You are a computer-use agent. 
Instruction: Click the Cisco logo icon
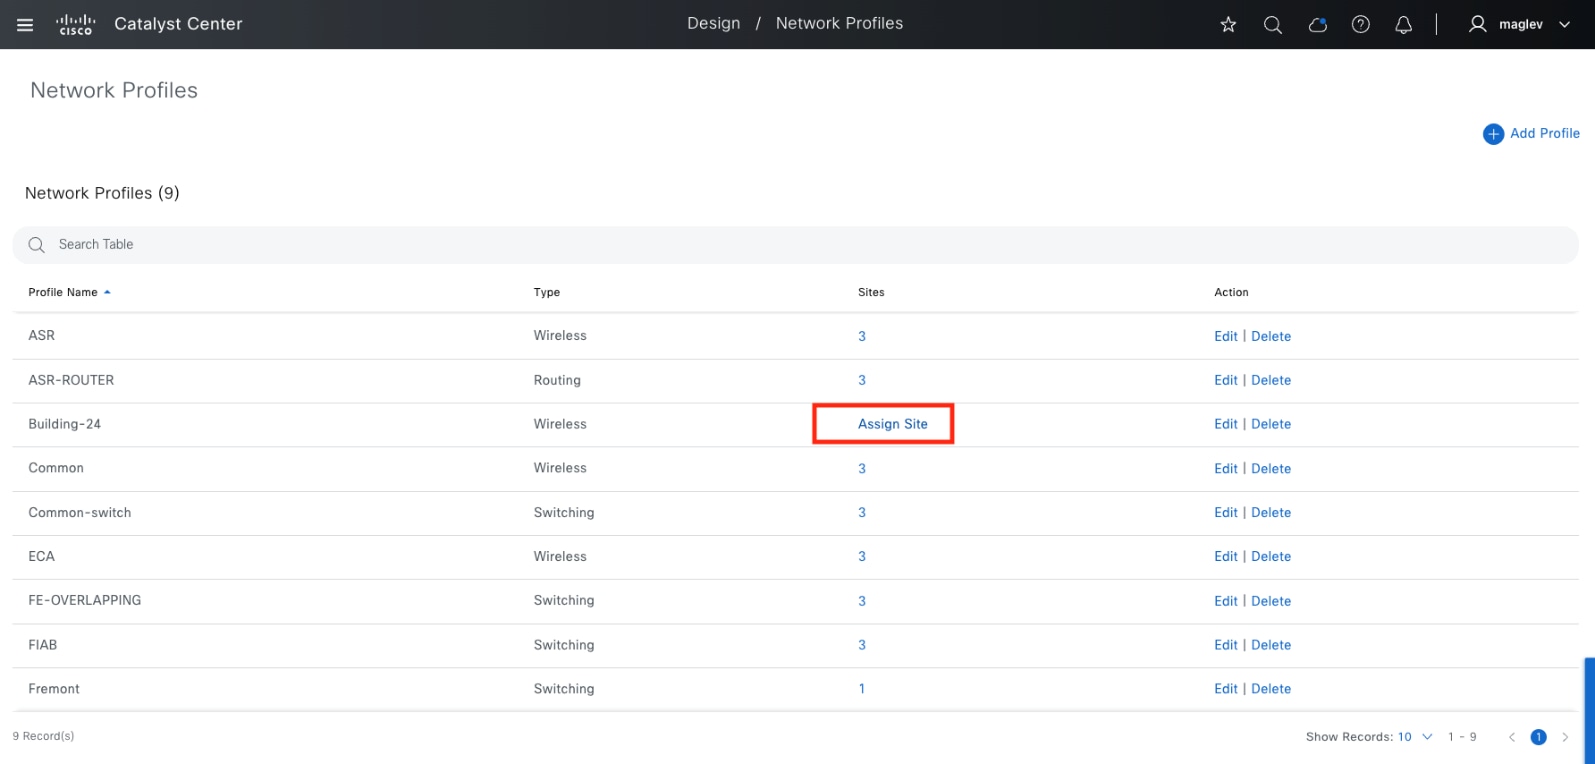pyautogui.click(x=76, y=25)
